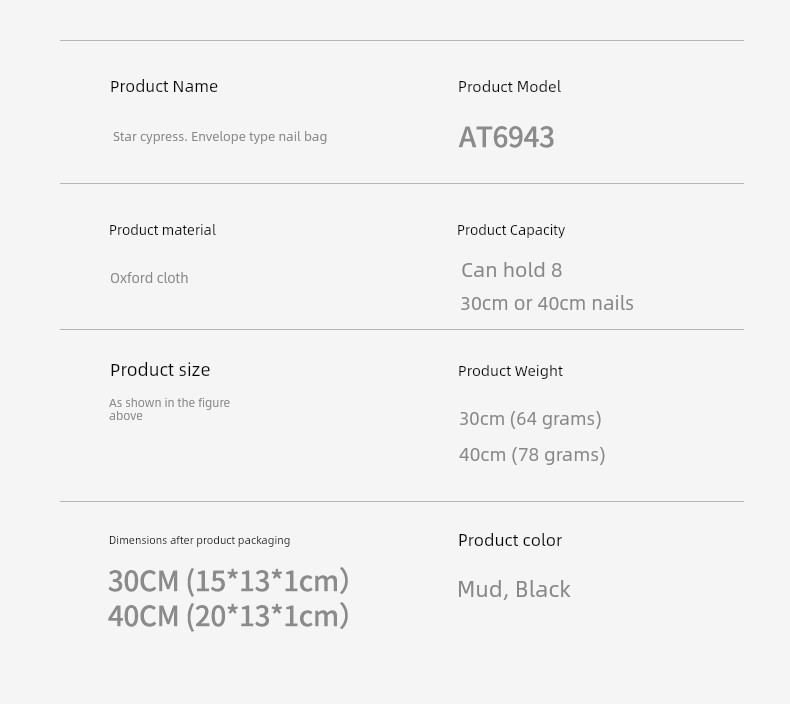Image resolution: width=790 pixels, height=707 pixels.
Task: Click the '30cm (64 grams)' weight value
Action: (530, 419)
